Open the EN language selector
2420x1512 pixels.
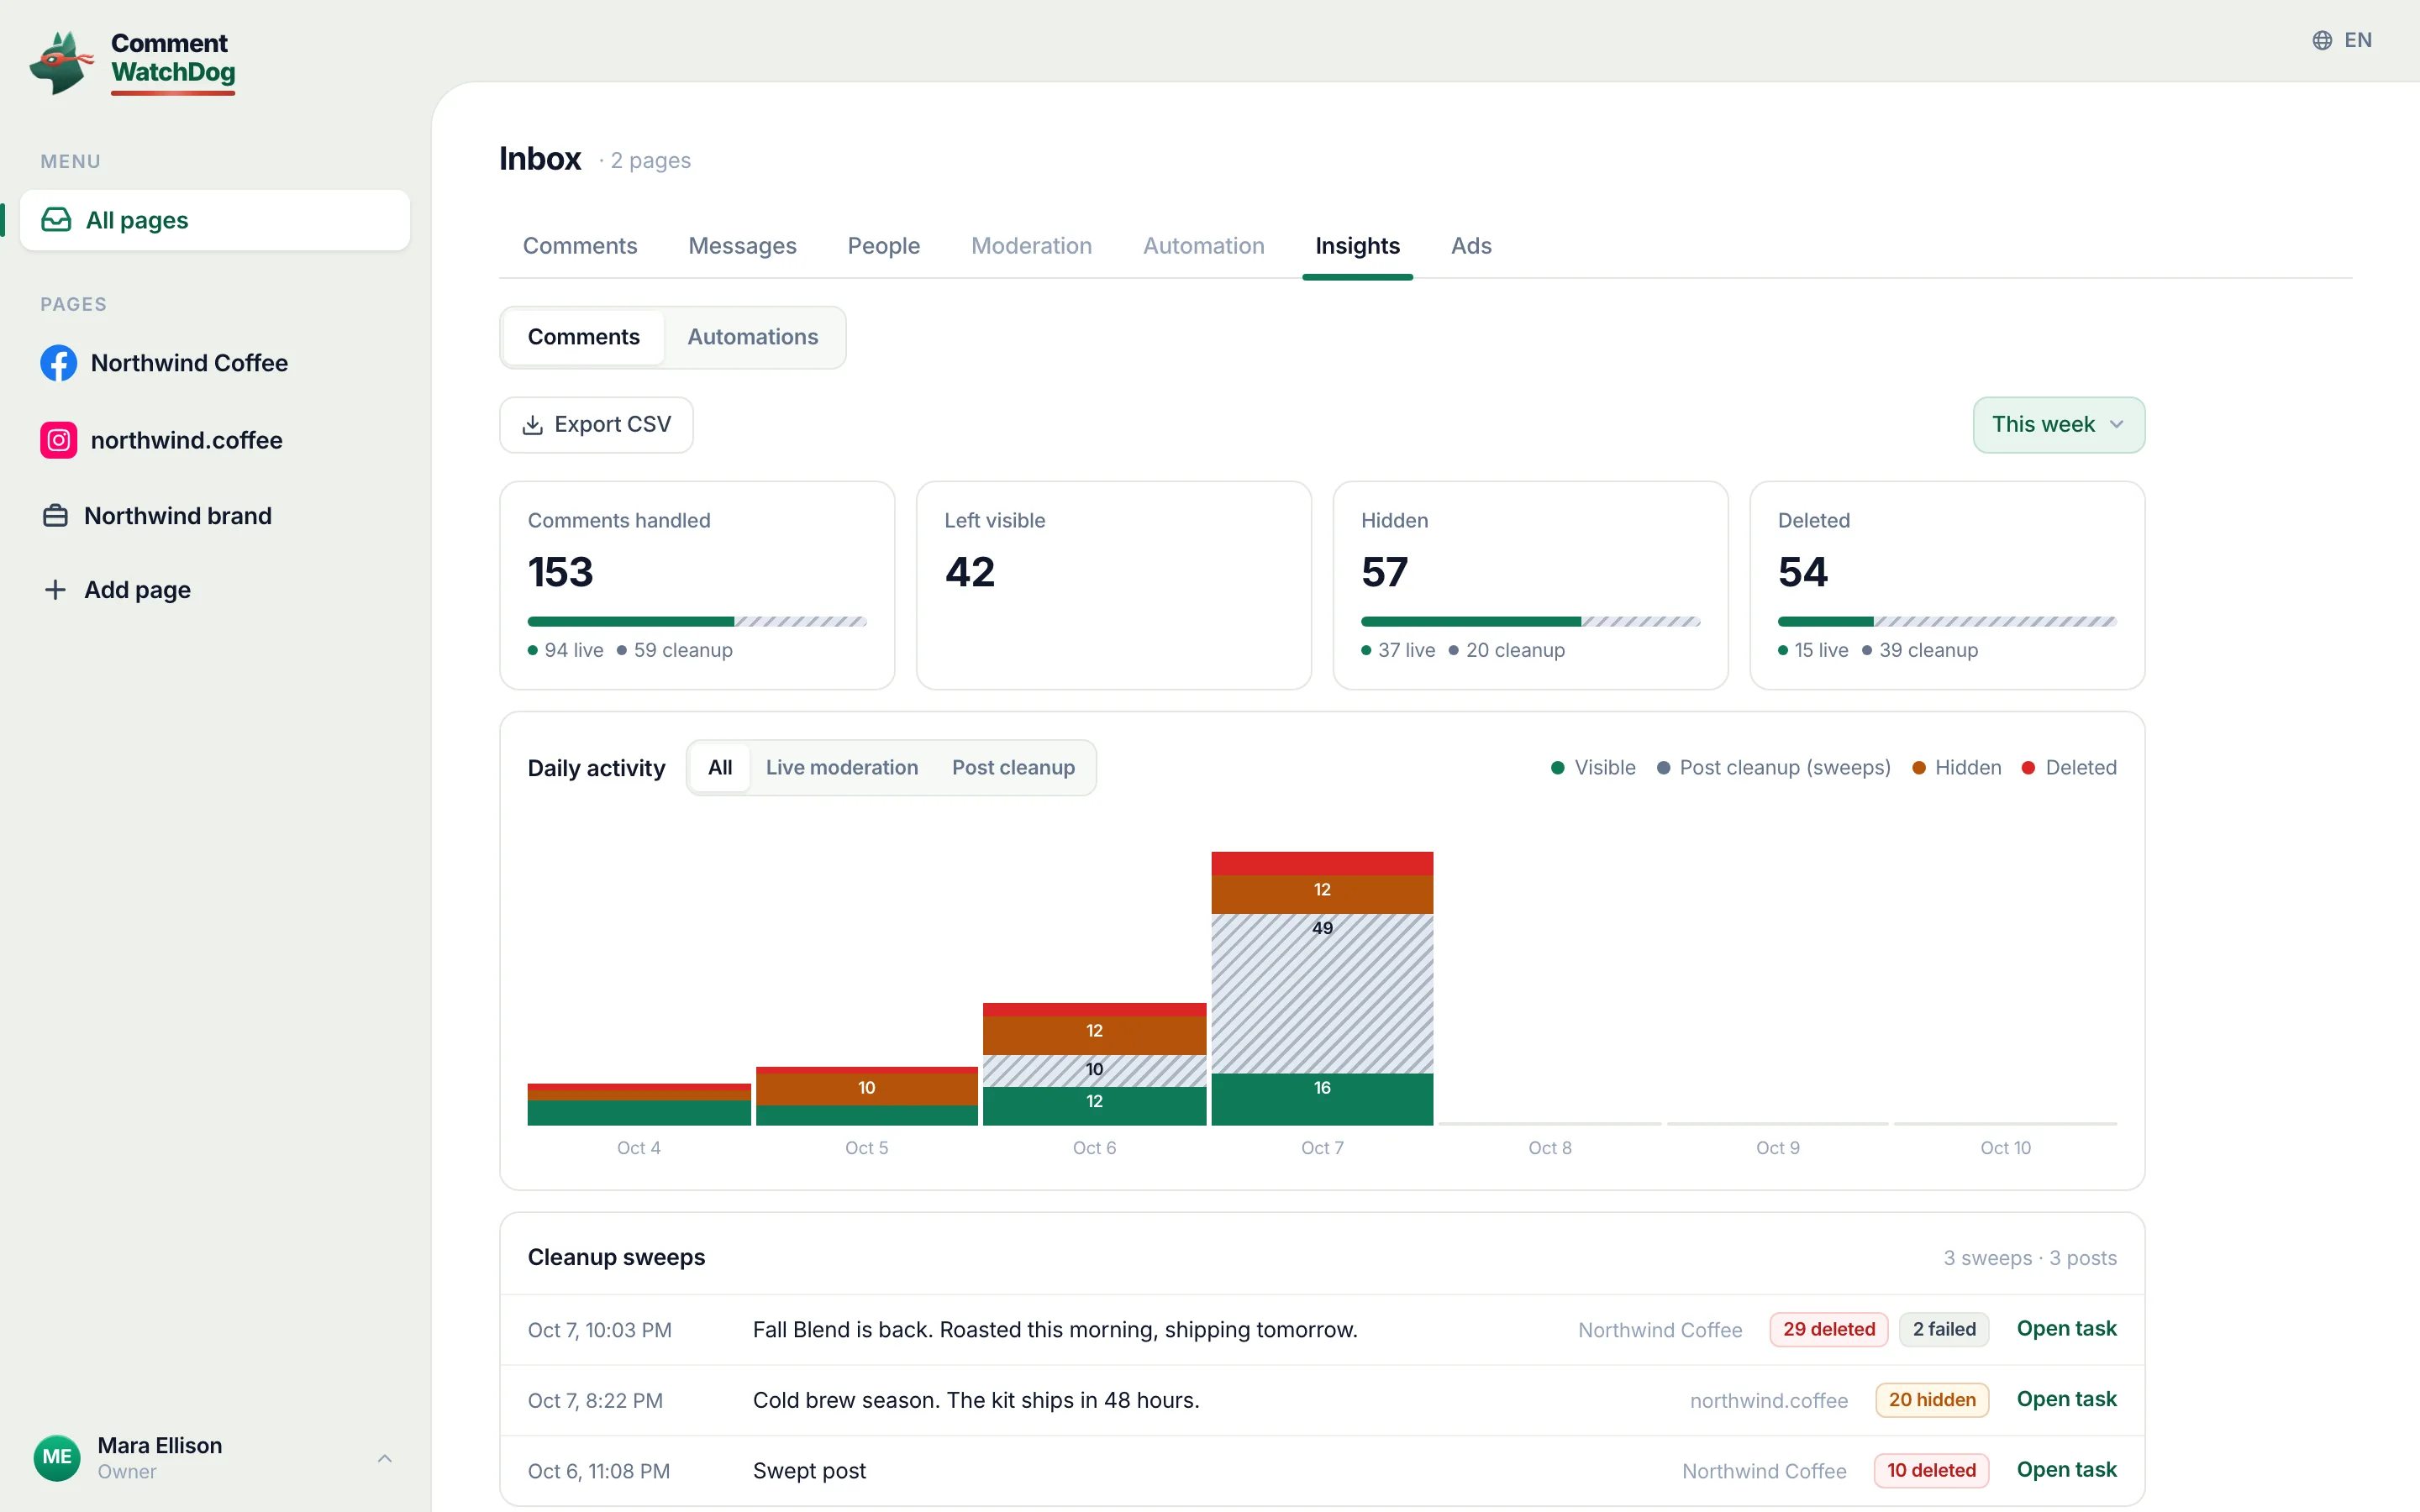(x=2342, y=40)
